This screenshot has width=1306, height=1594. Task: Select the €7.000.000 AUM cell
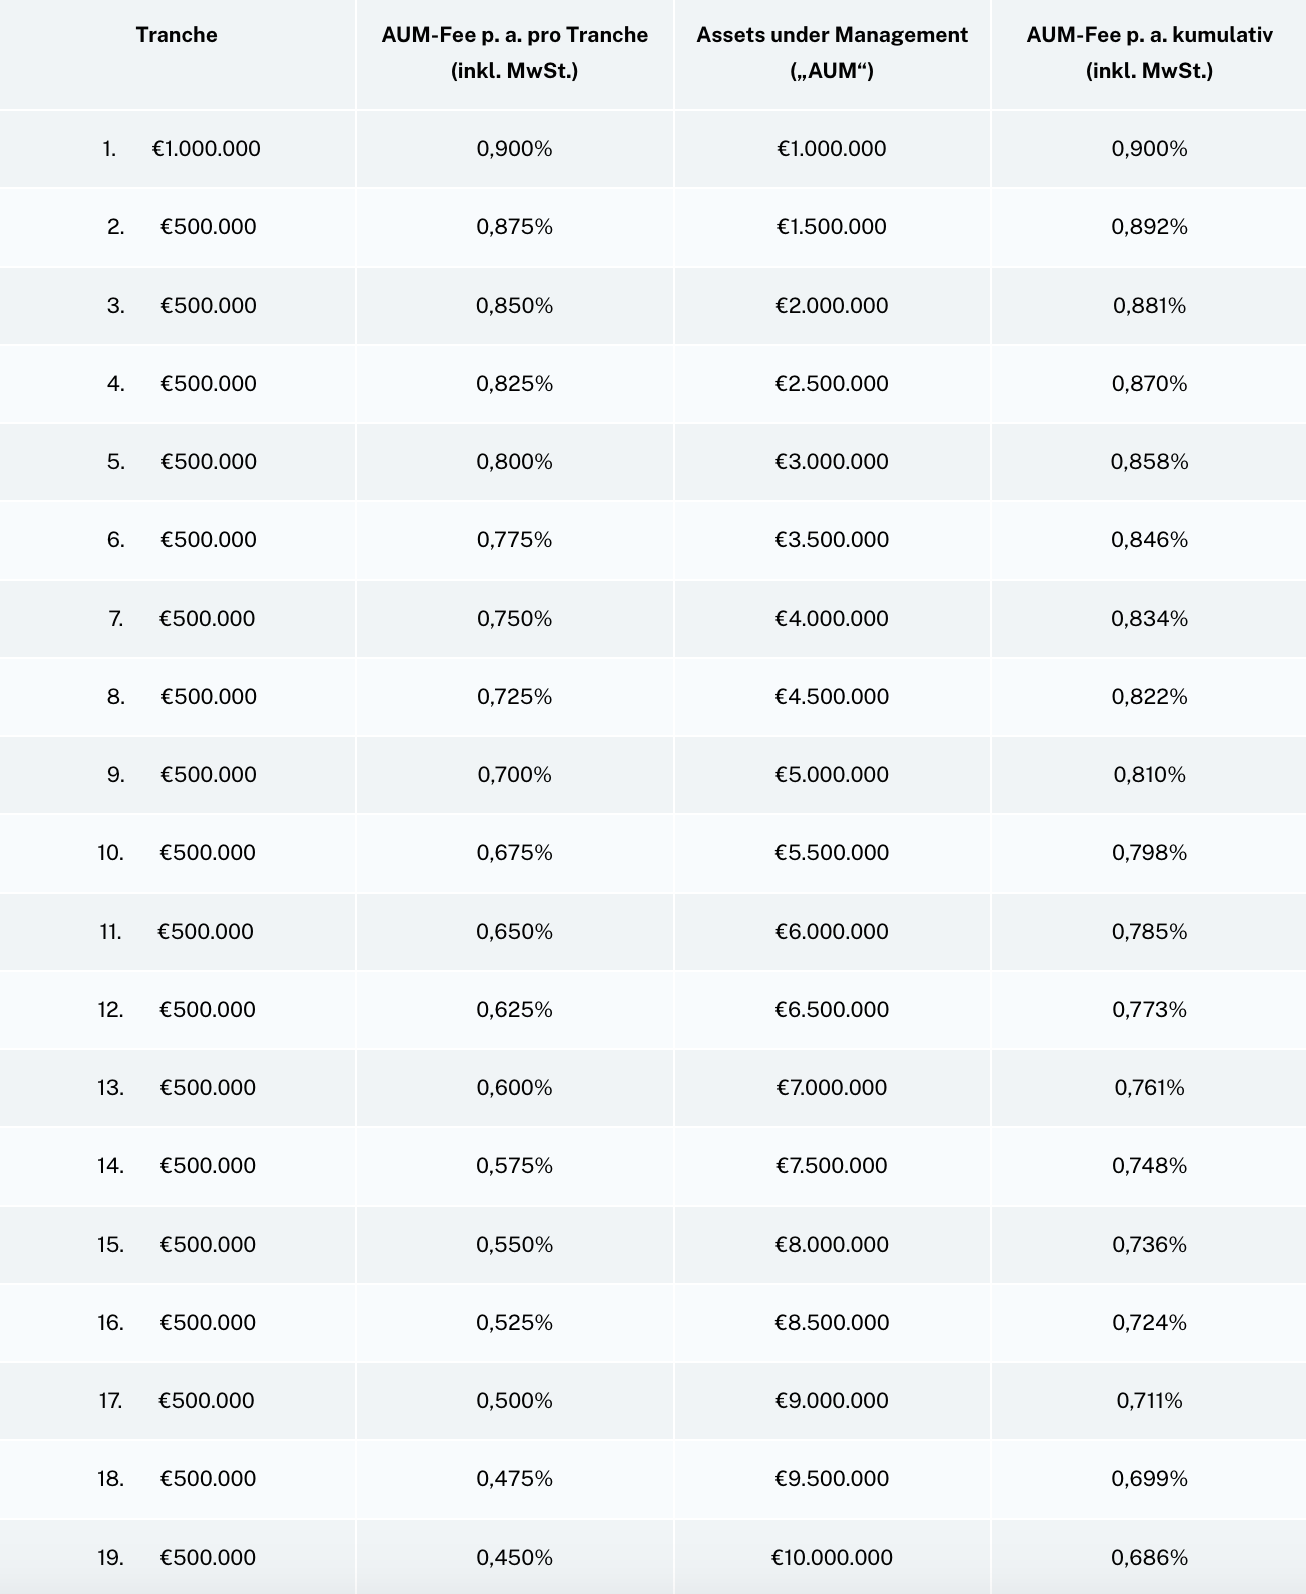832,1087
